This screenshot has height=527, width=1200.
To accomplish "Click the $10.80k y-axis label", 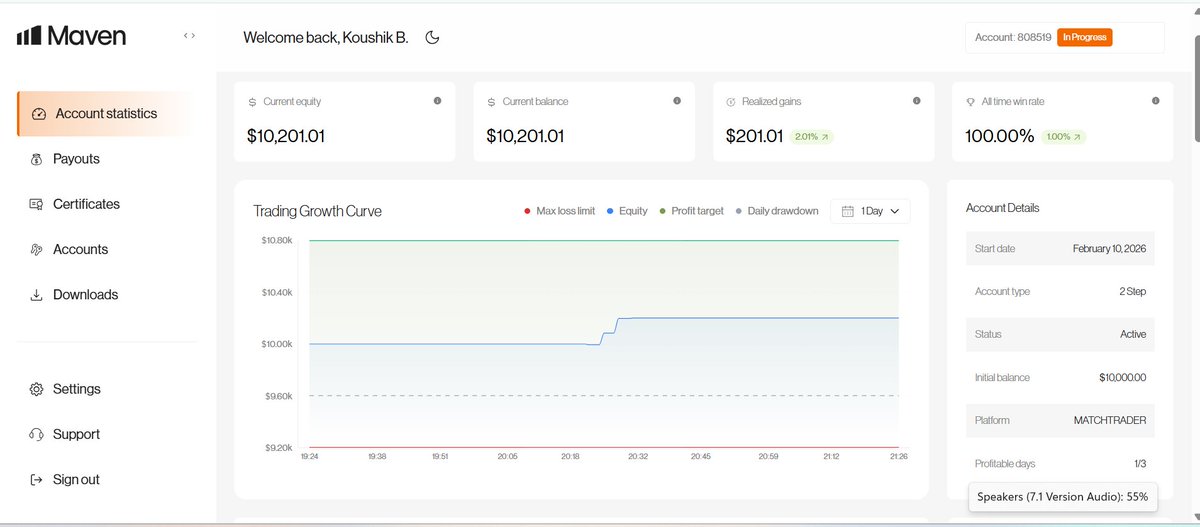I will coord(277,241).
